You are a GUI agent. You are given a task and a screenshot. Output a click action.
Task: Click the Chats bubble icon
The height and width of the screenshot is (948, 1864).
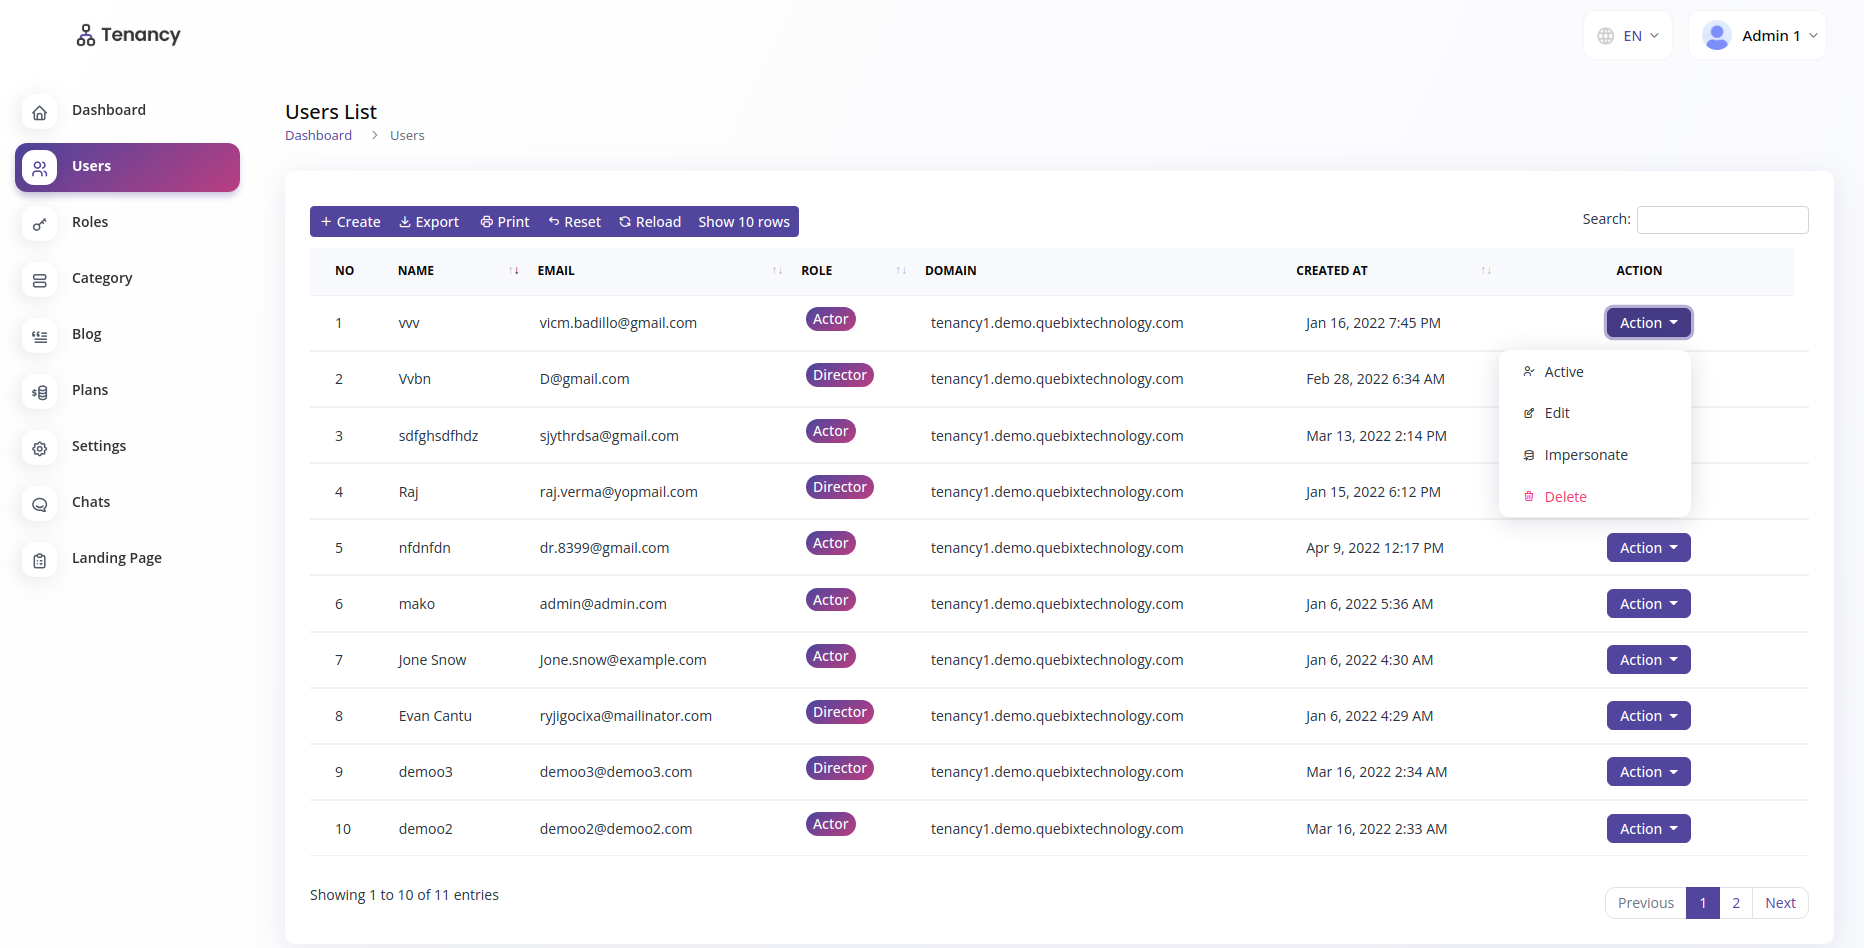[40, 504]
